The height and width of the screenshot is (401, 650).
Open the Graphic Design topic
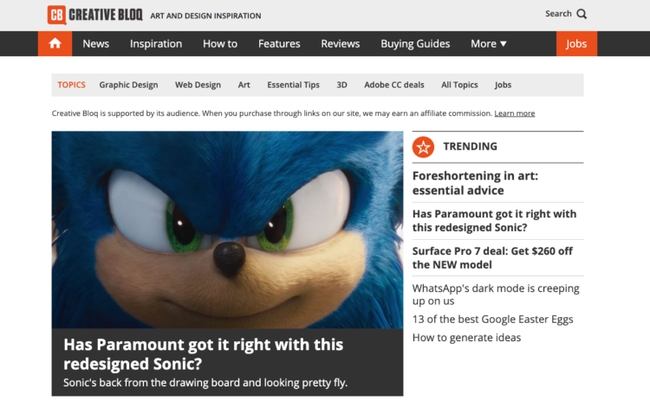(x=129, y=85)
